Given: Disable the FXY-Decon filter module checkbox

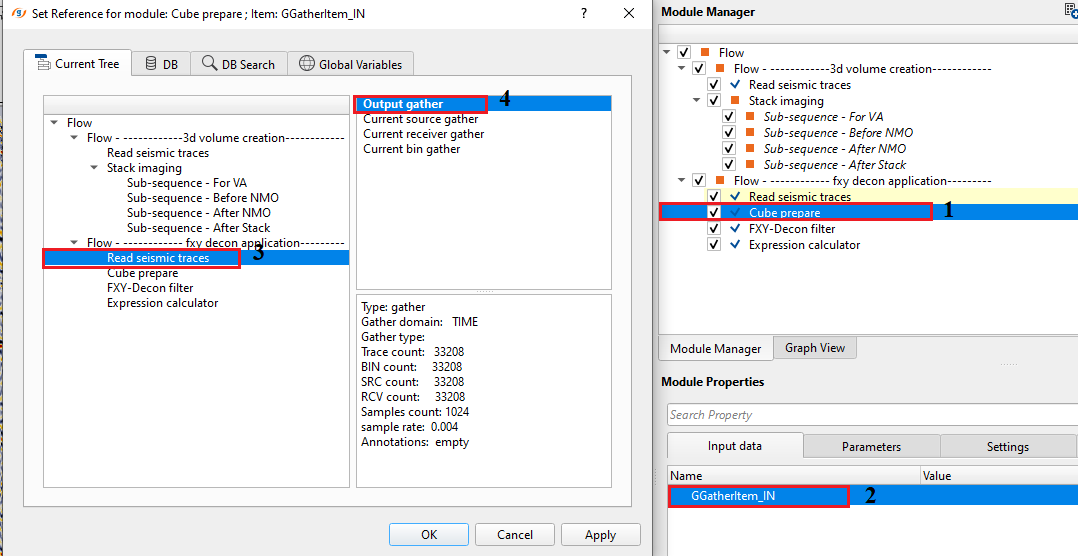Looking at the screenshot, I should click(x=714, y=229).
